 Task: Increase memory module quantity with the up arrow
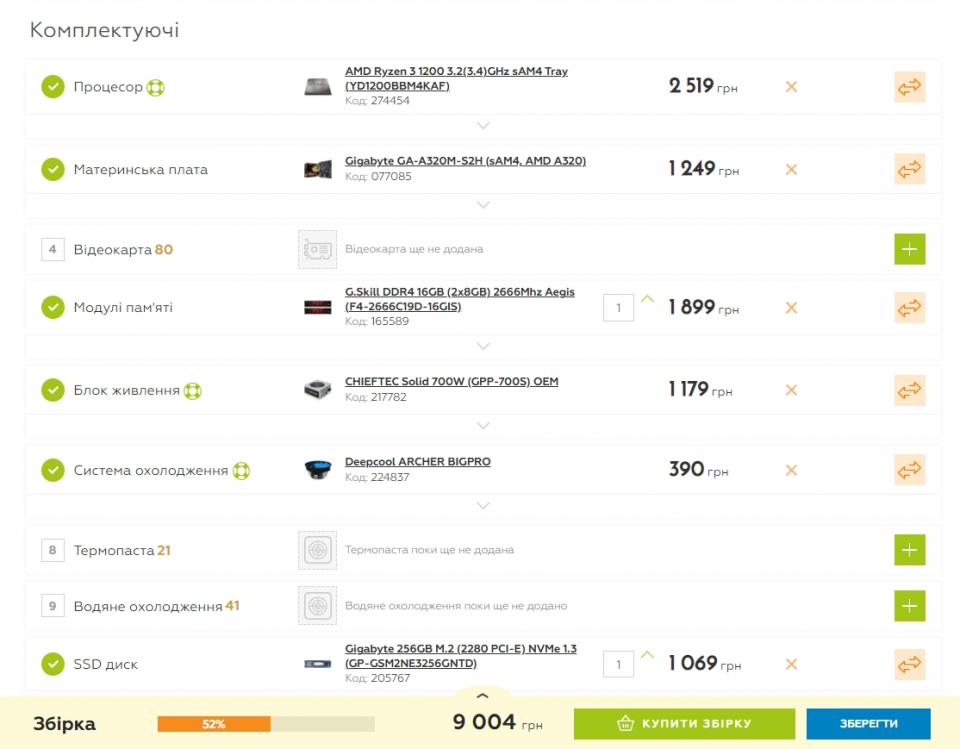(x=647, y=298)
